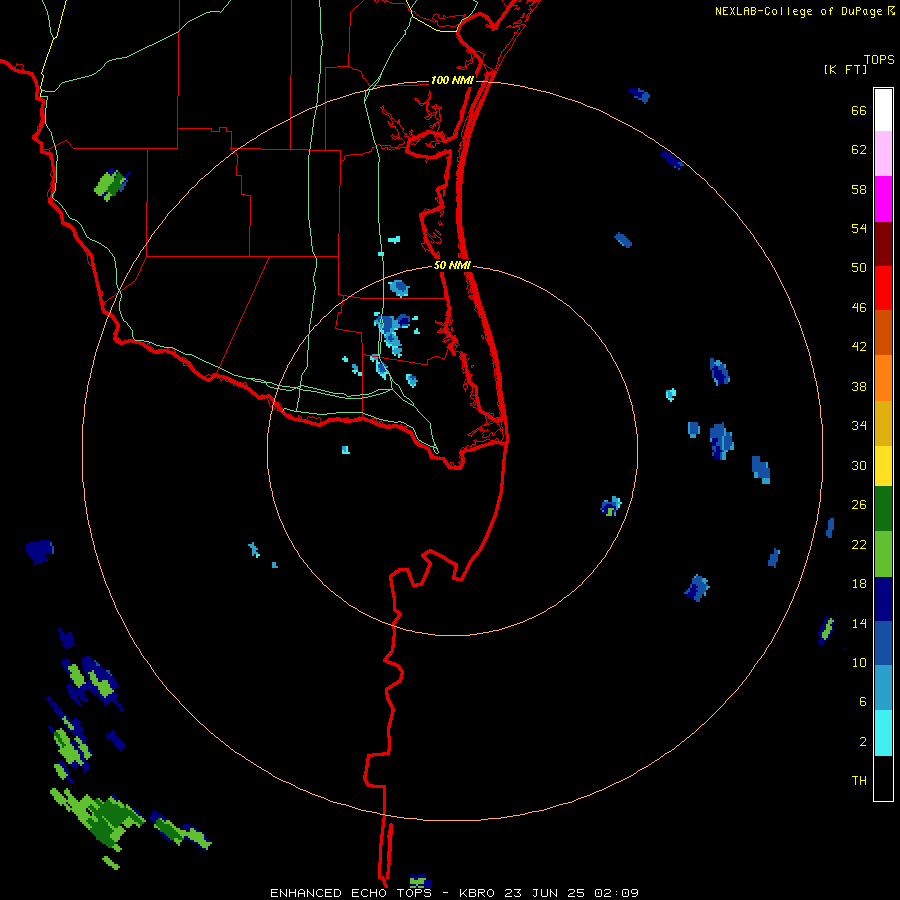The image size is (900, 900).
Task: Click the 22 tick label on the scale
Action: click(x=859, y=544)
